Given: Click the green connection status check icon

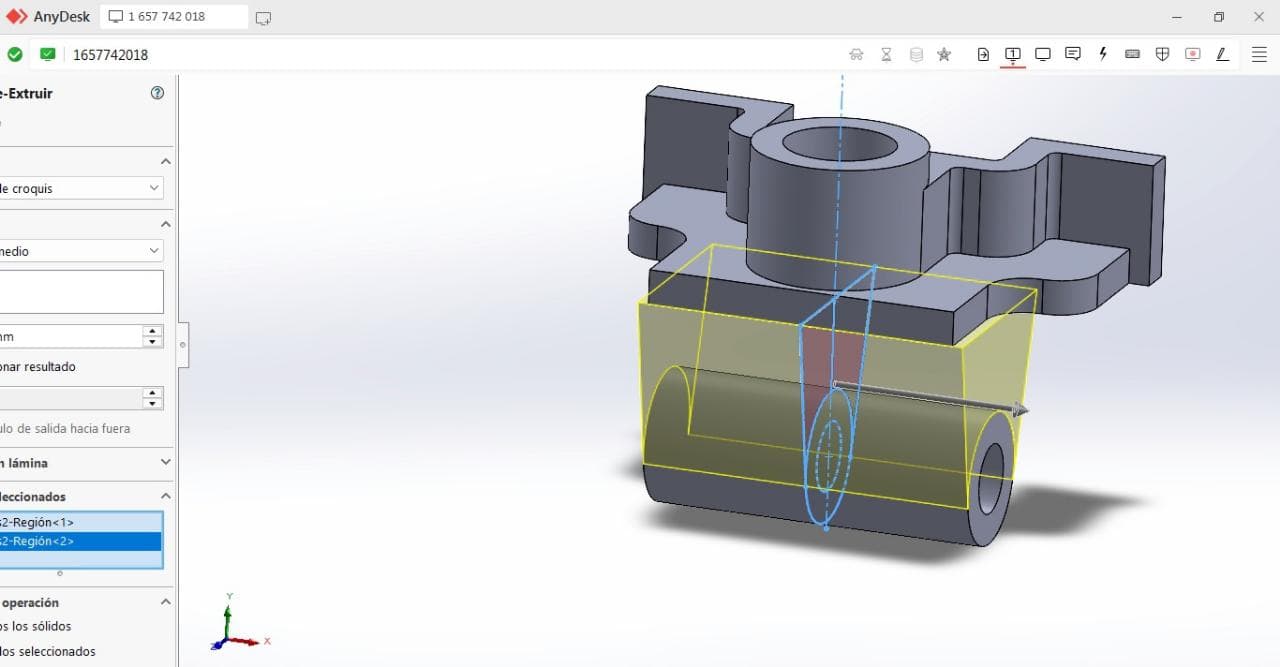Looking at the screenshot, I should coord(15,54).
